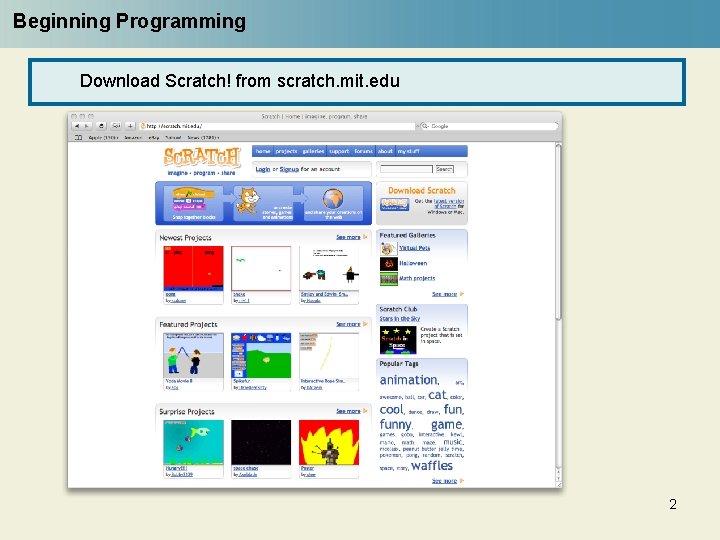
Task: Open the Halloween gallery link
Action: point(413,263)
